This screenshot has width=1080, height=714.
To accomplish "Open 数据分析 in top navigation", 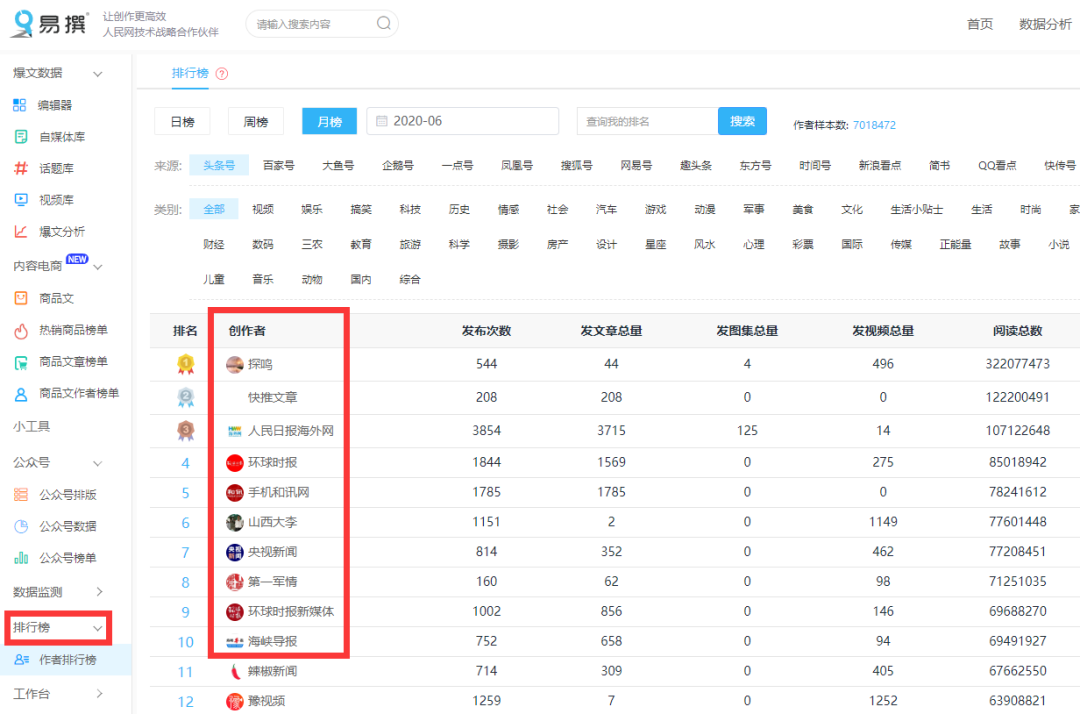I will coord(1045,24).
